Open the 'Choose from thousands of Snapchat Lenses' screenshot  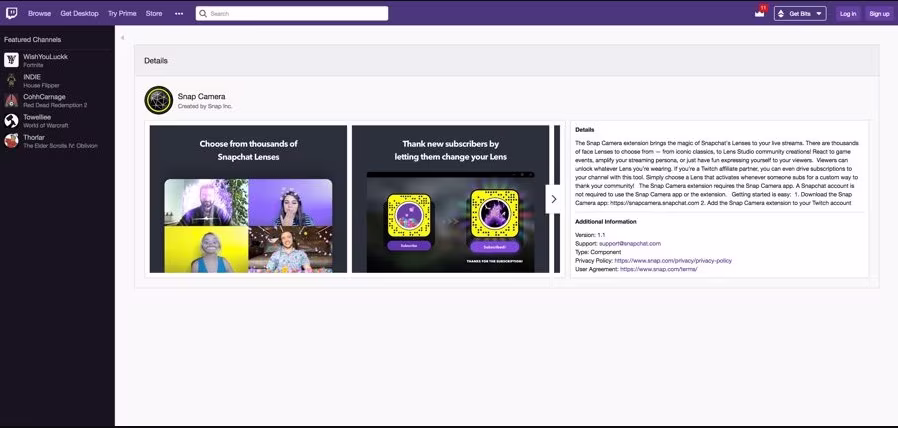click(248, 199)
